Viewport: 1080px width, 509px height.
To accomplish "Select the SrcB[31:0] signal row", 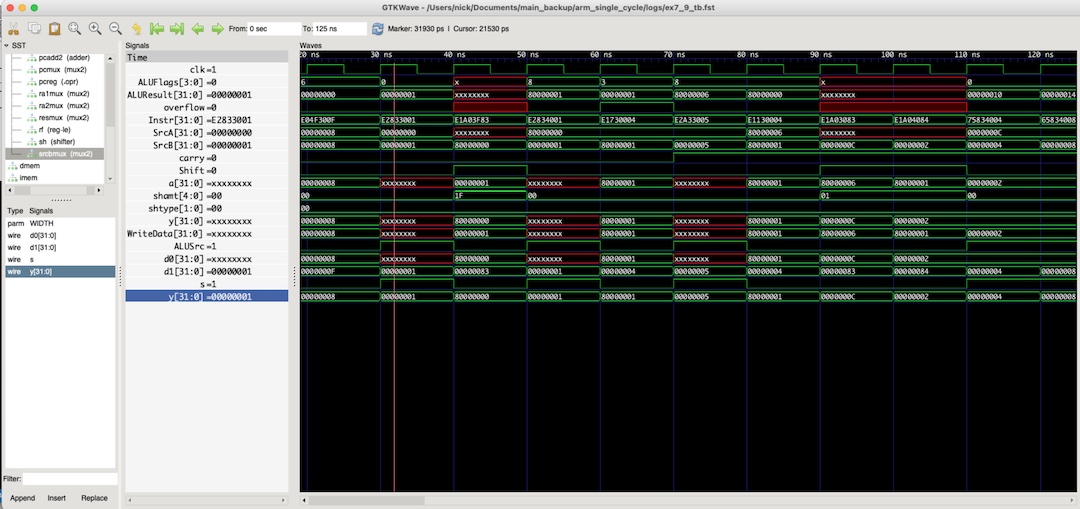I will tap(207, 145).
